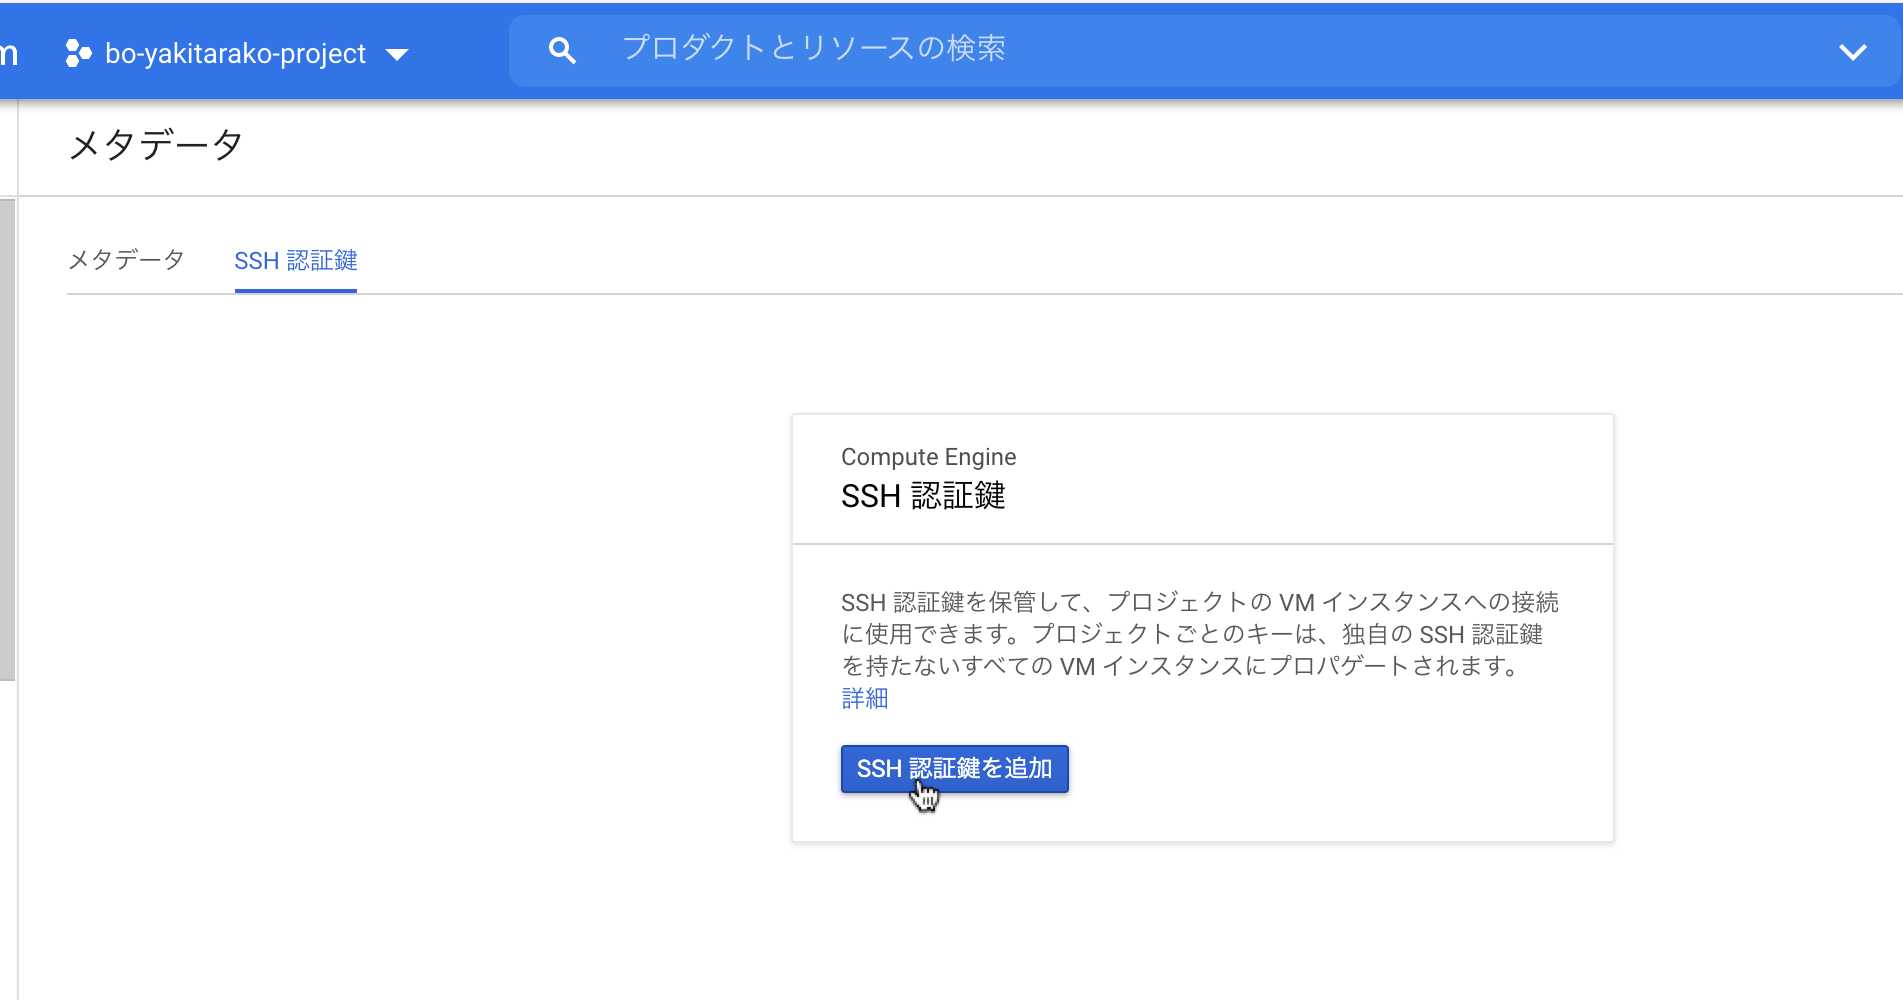Screen dimensions: 1903x1000
Task: Select the hexagon project icon beside project name
Action: [78, 52]
